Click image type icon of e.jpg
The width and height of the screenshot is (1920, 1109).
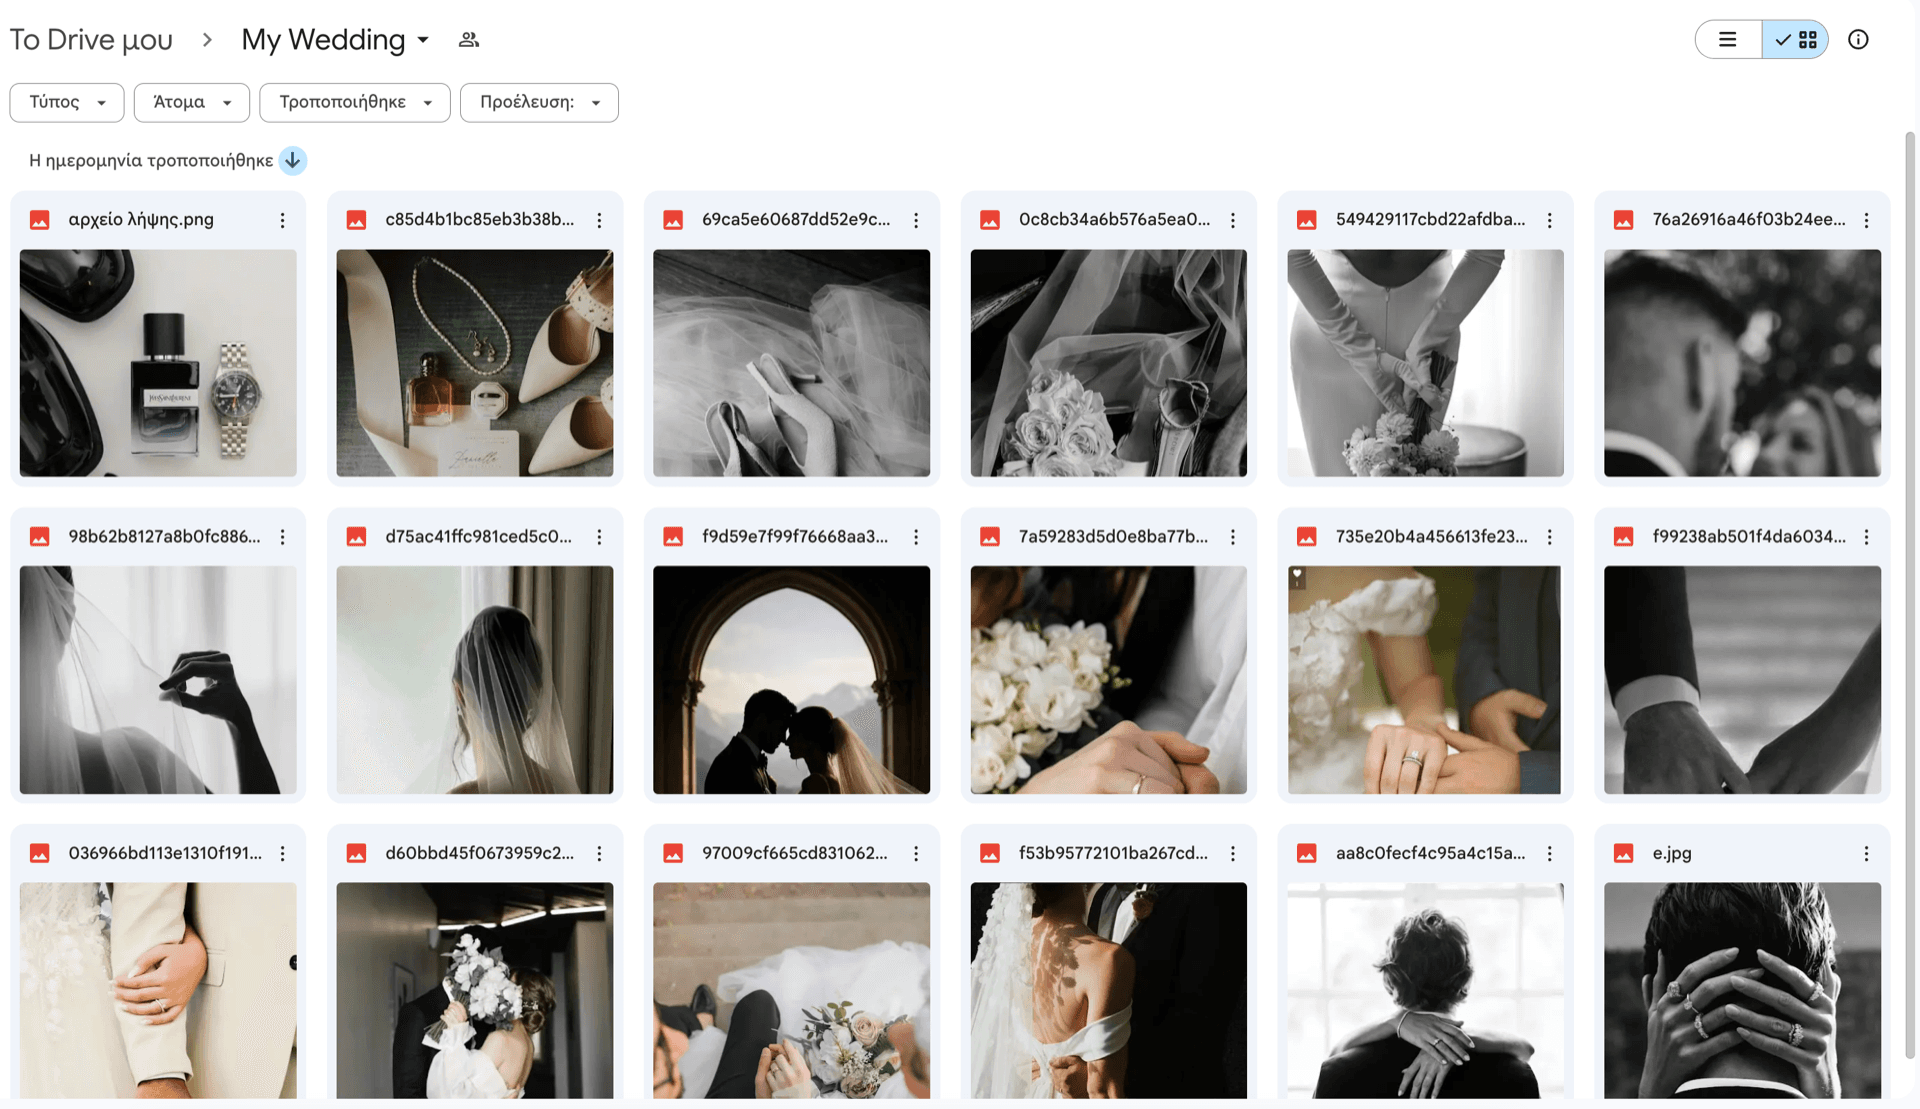point(1624,853)
